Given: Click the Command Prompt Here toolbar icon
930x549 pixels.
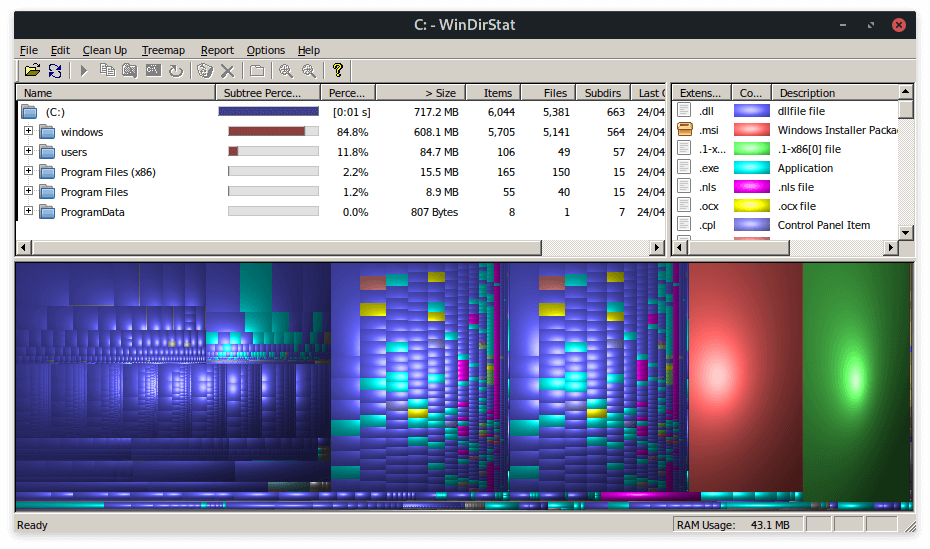Looking at the screenshot, I should coord(153,71).
